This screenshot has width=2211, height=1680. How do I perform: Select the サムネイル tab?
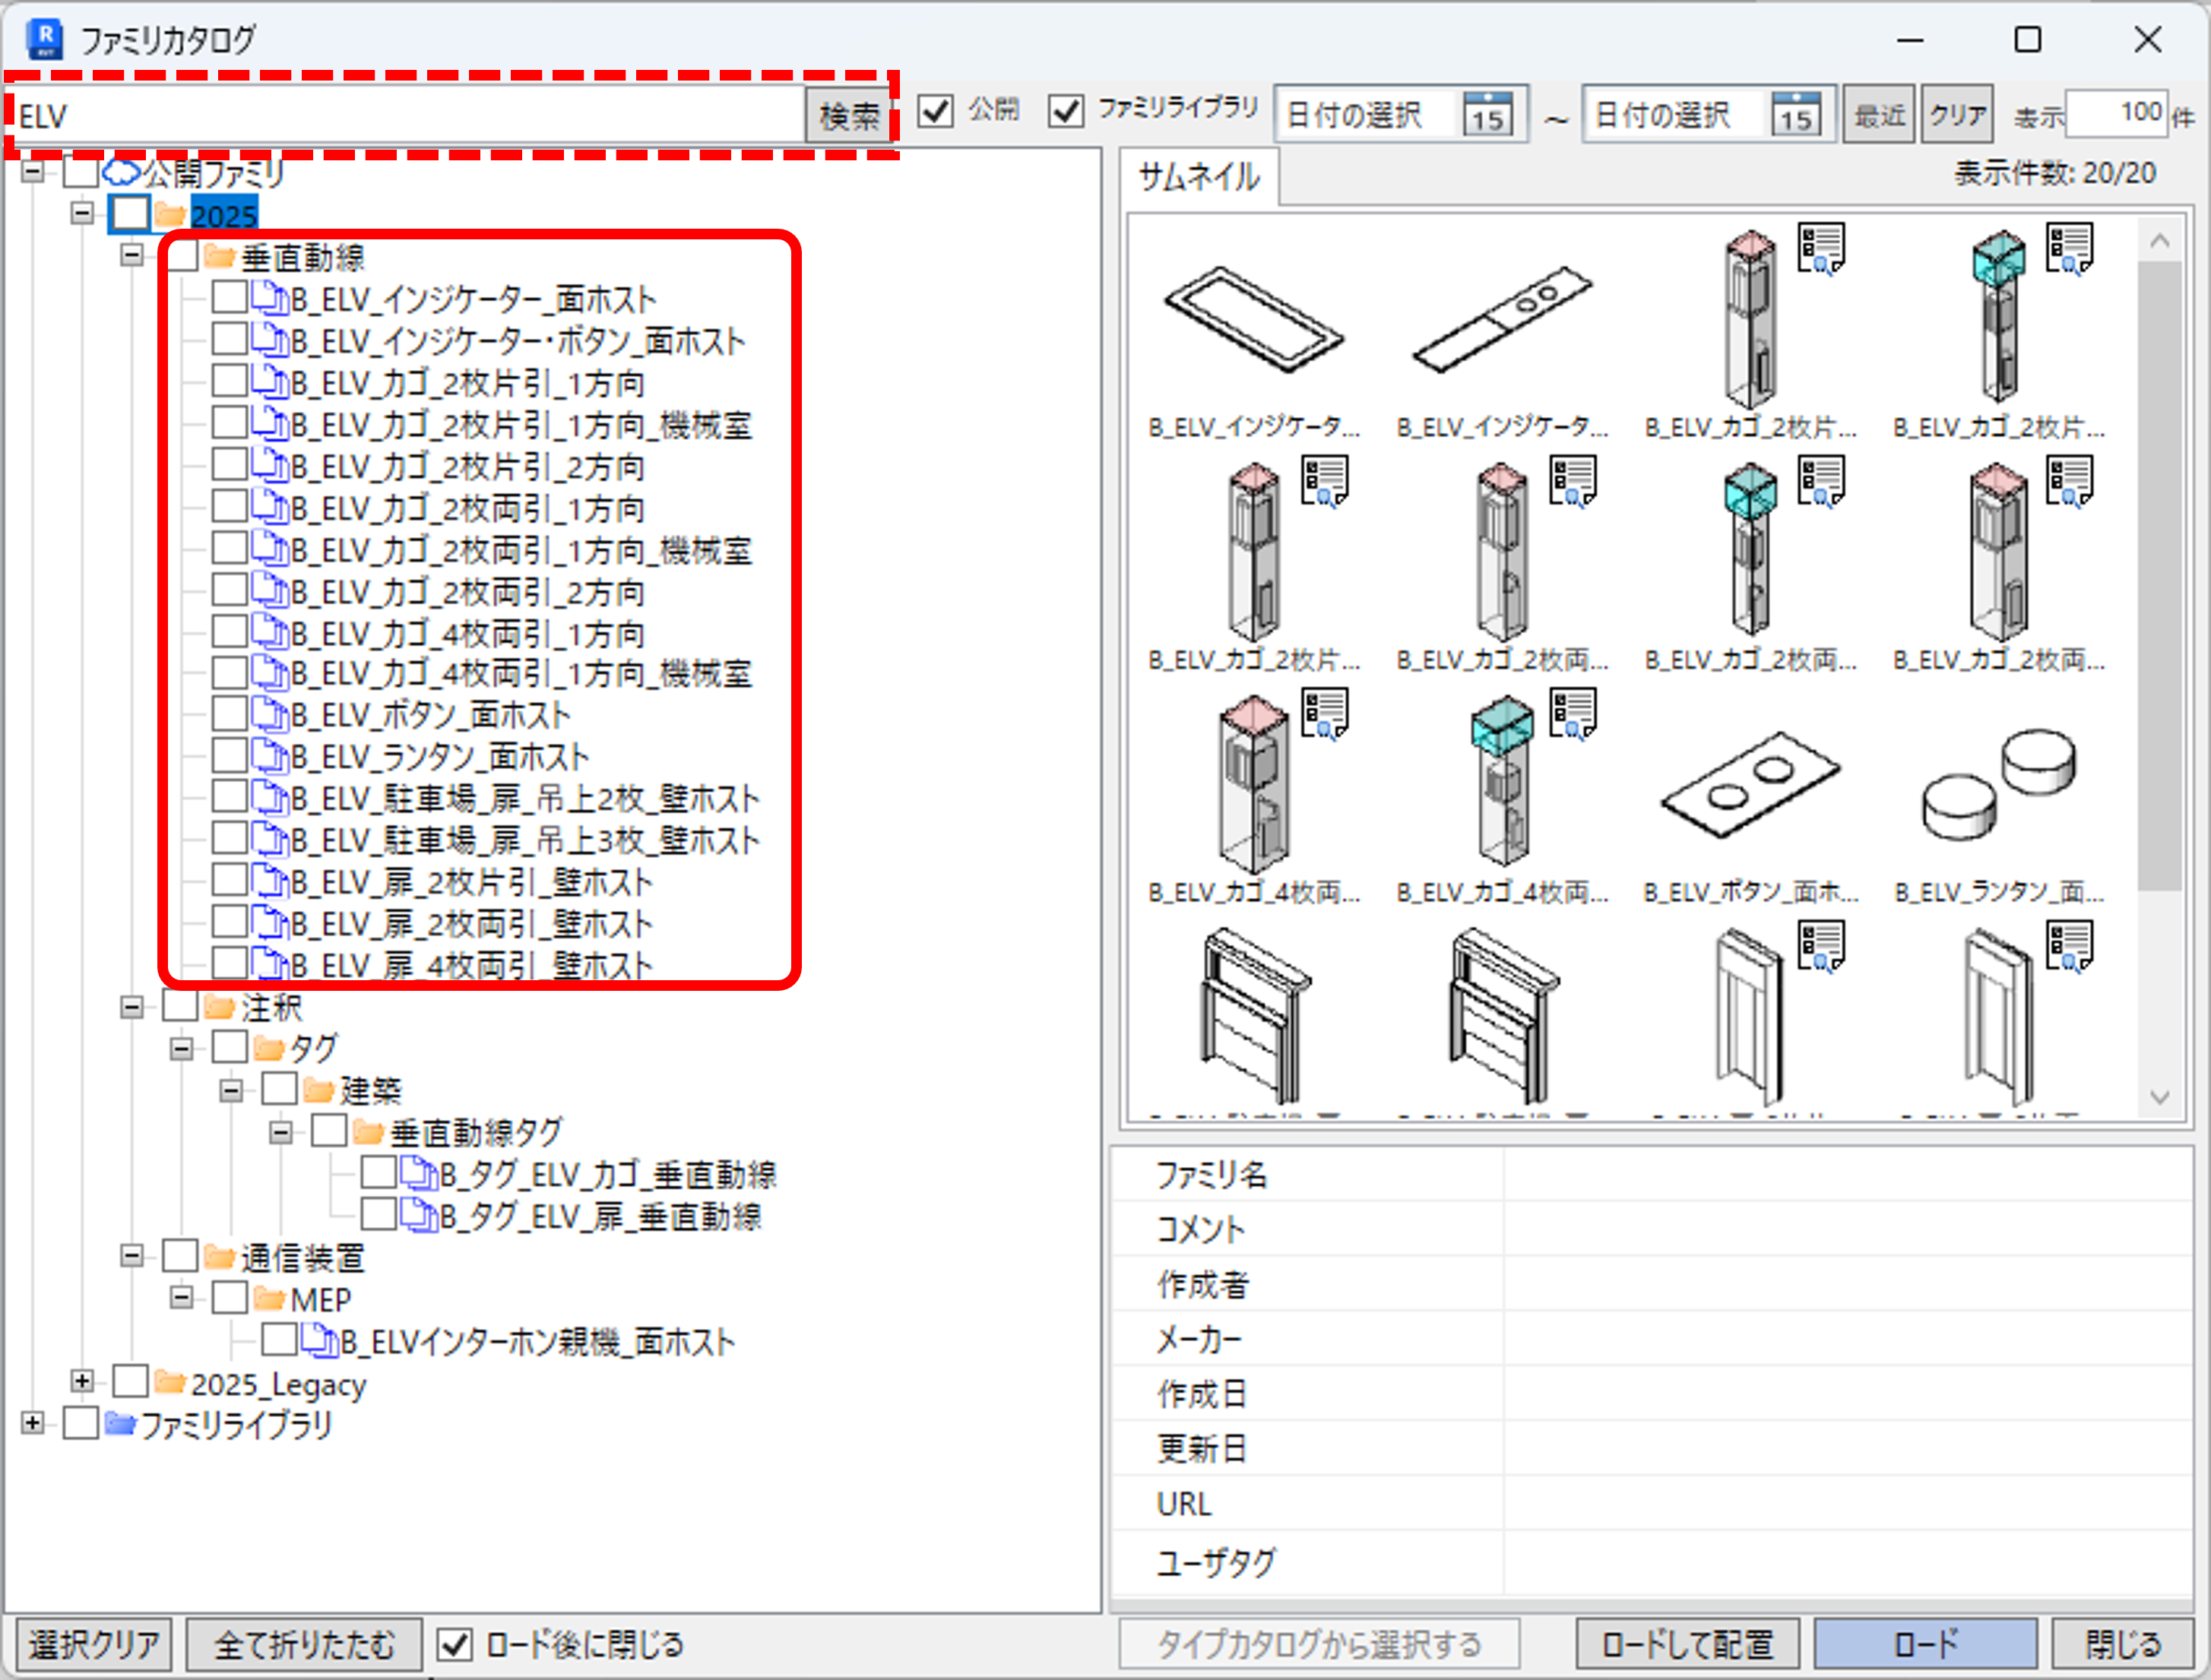coord(1199,177)
